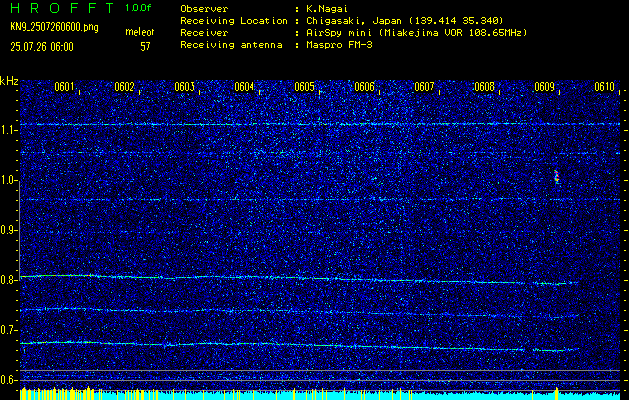Click the meteor count value 57
629x400 pixels.
[145, 47]
